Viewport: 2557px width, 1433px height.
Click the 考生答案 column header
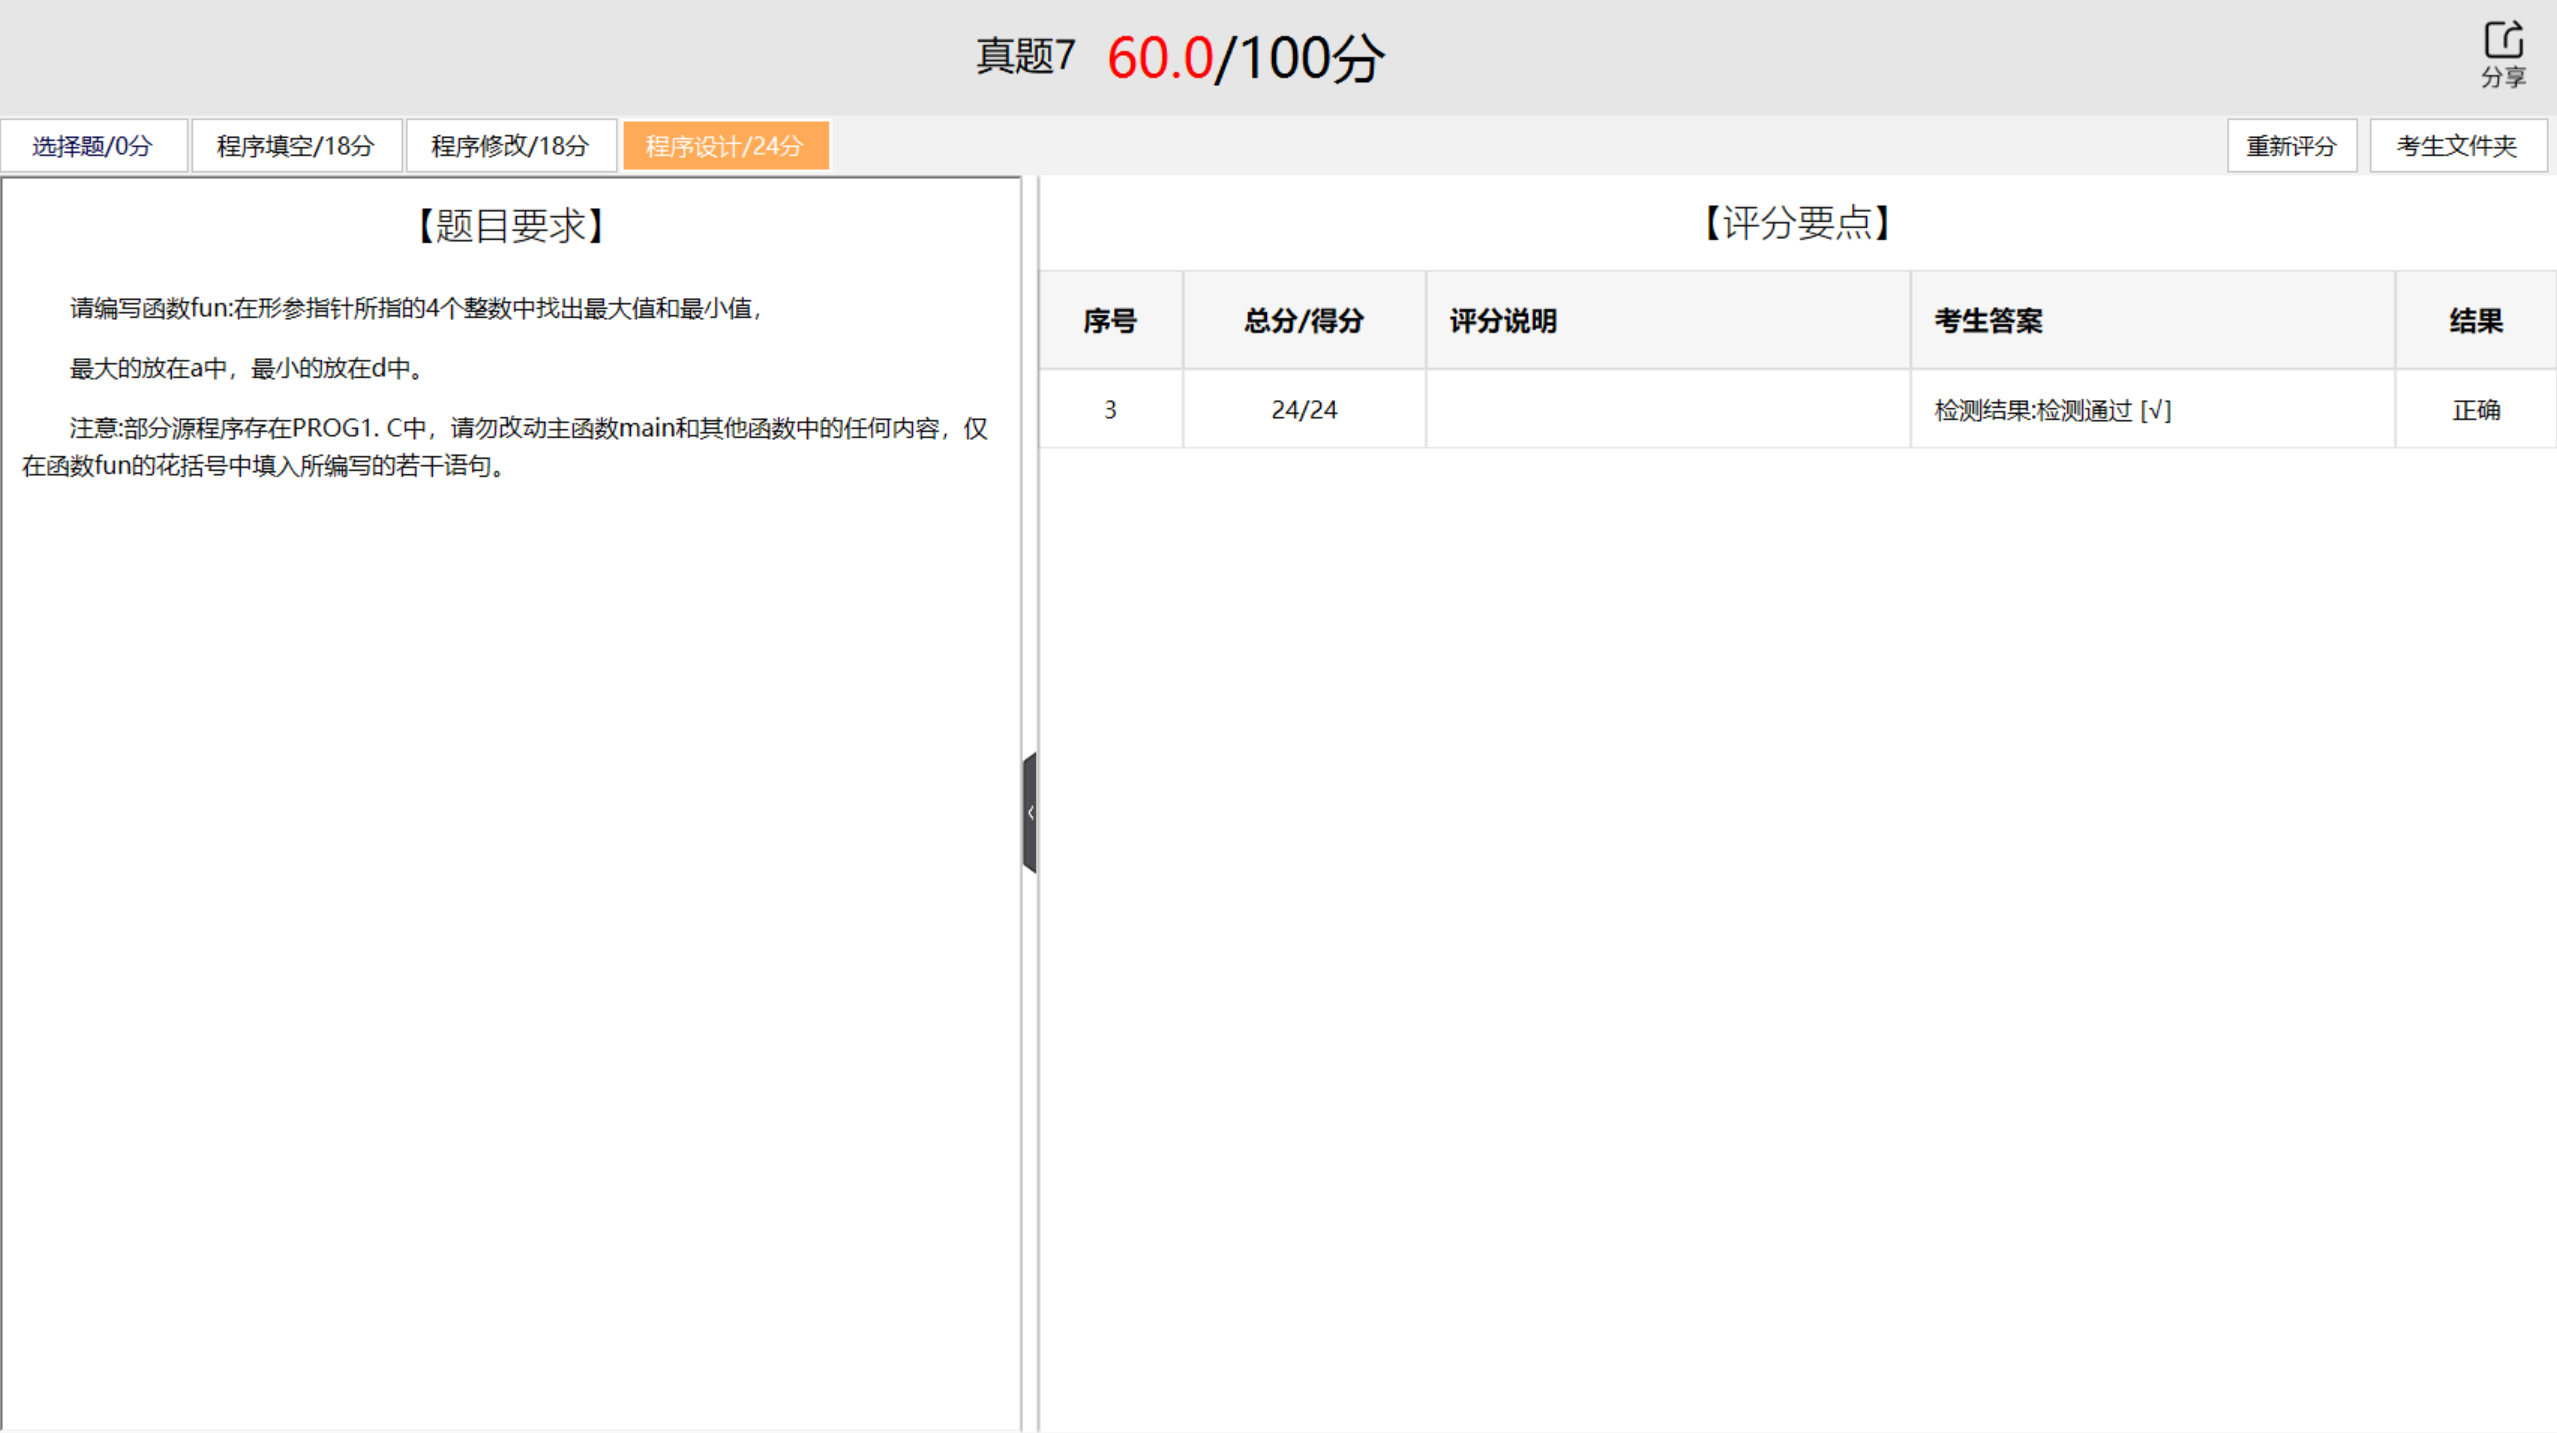click(x=1988, y=321)
